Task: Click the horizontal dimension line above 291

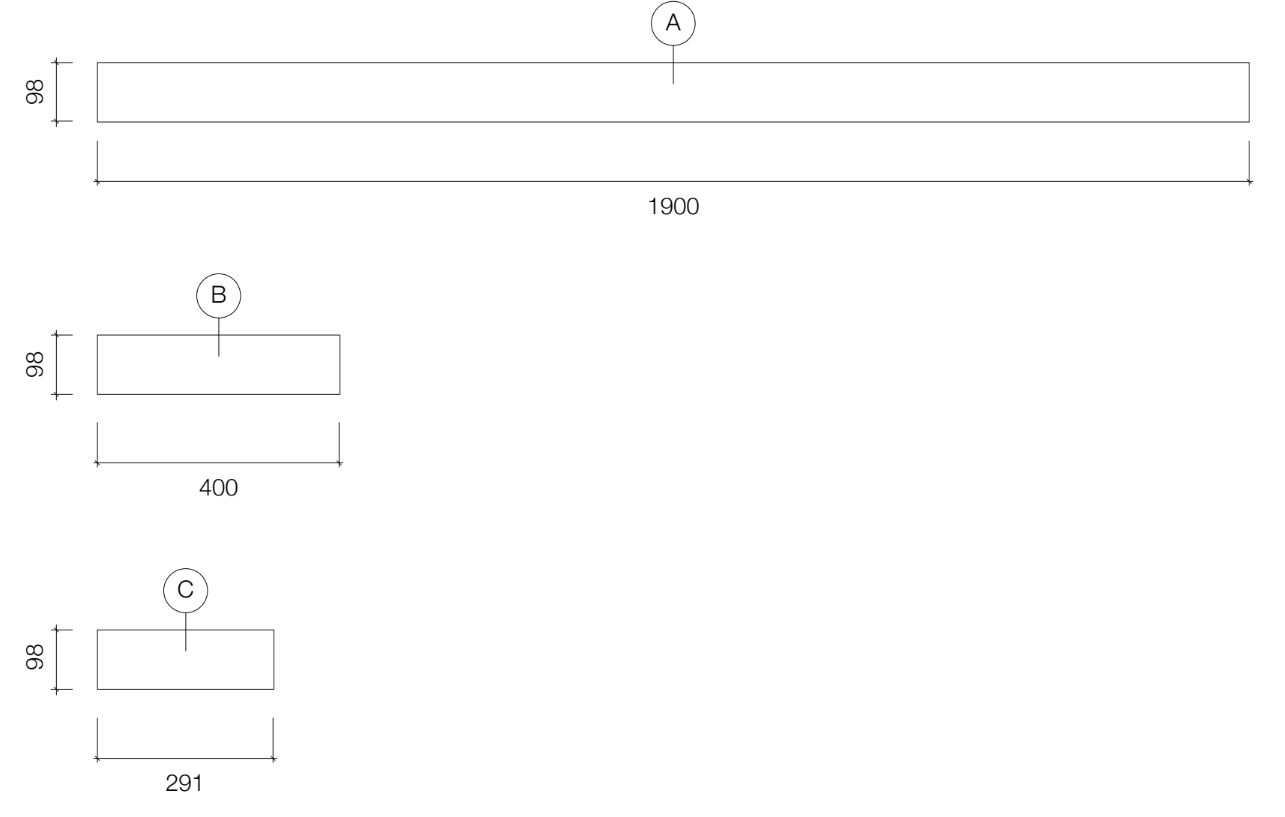Action: click(185, 758)
